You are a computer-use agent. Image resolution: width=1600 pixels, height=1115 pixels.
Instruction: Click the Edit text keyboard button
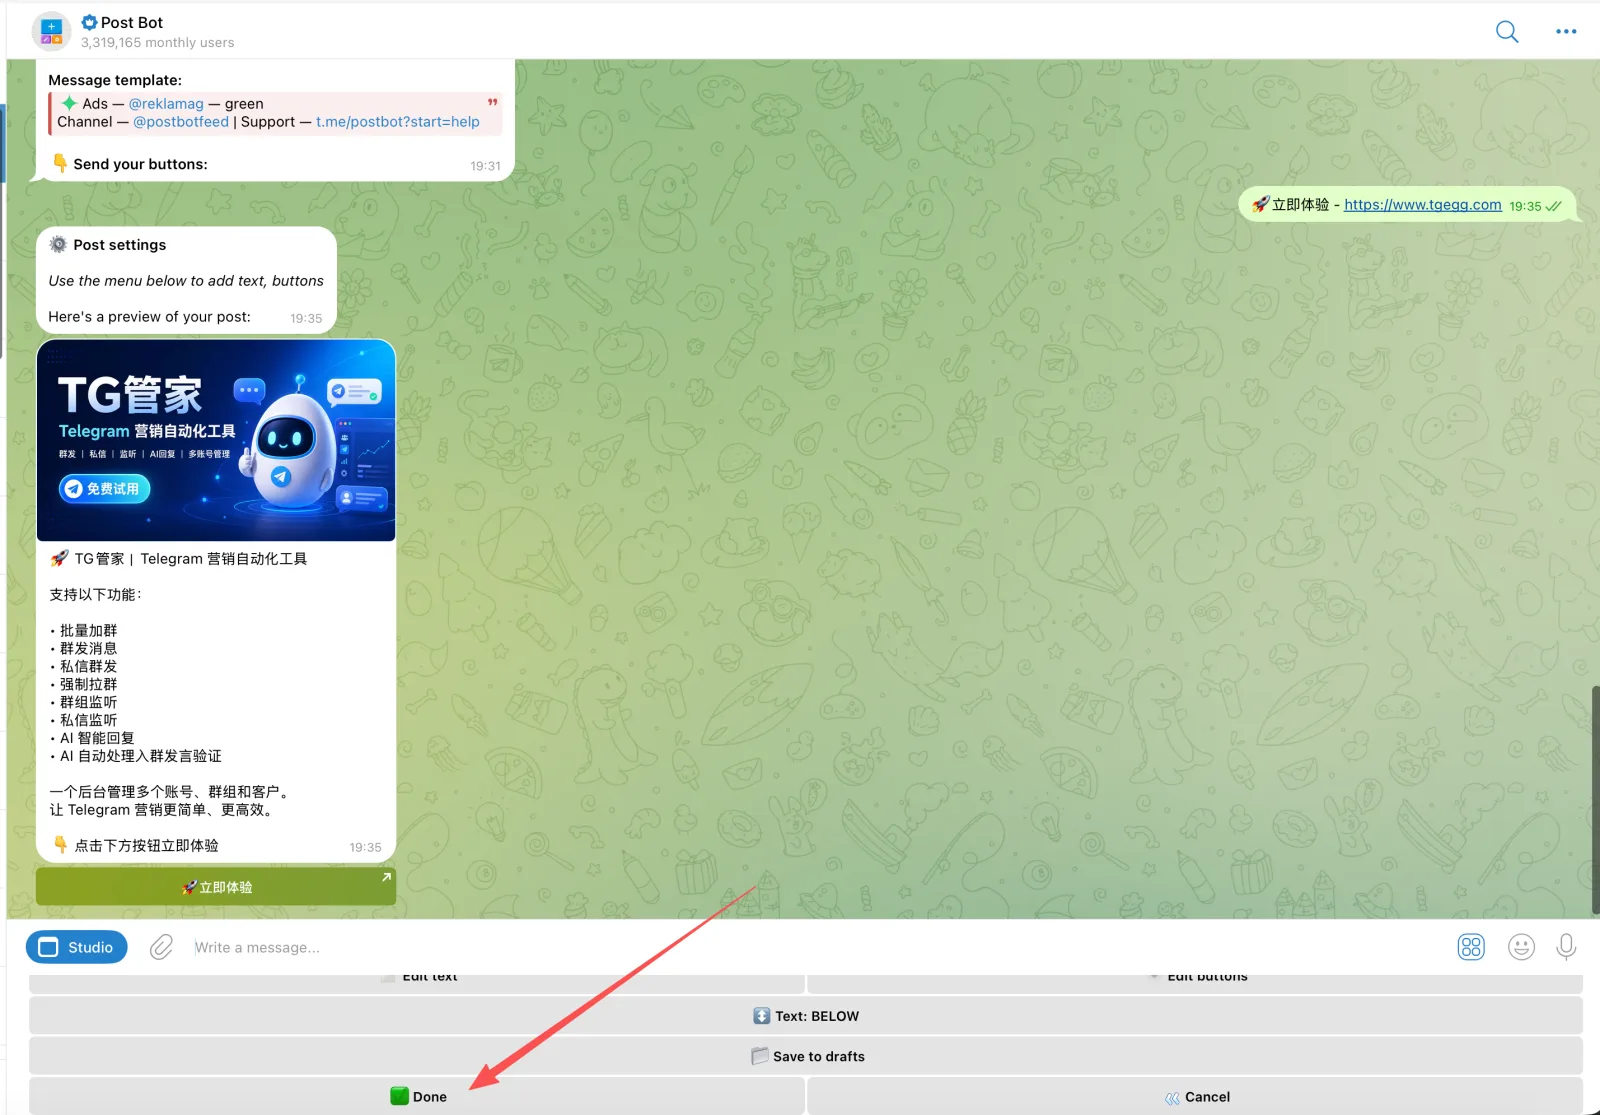[417, 982]
